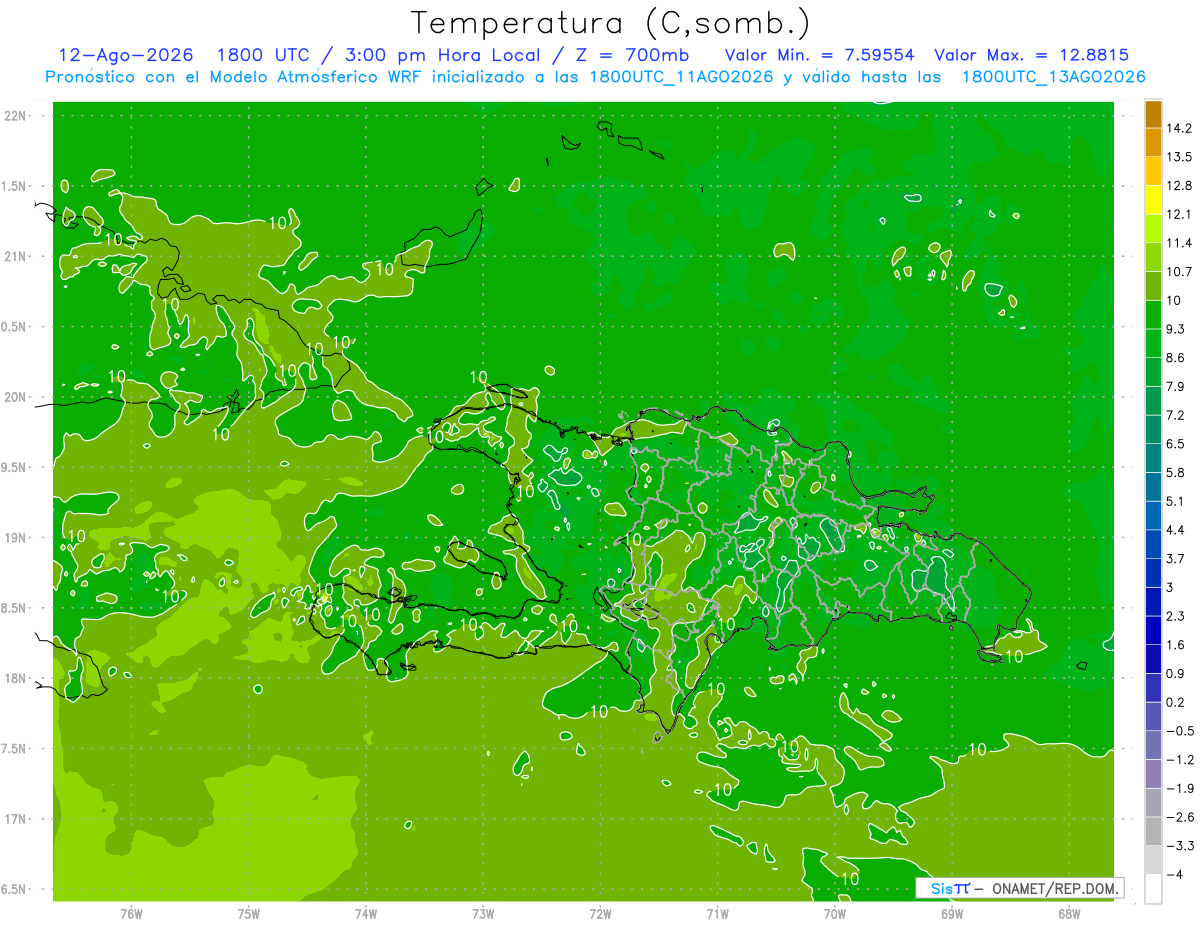1200x927 pixels.
Task: Click the '-0.5' colorbar value
Action: (x=1180, y=731)
